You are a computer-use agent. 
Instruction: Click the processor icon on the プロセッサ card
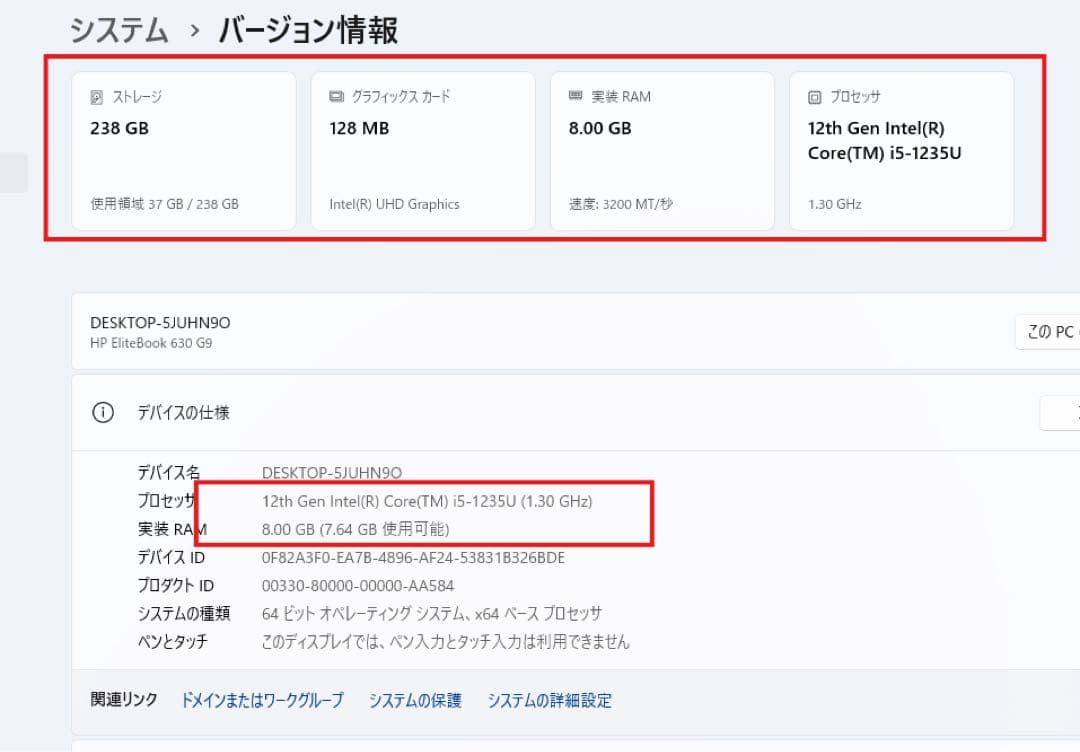pyautogui.click(x=813, y=96)
